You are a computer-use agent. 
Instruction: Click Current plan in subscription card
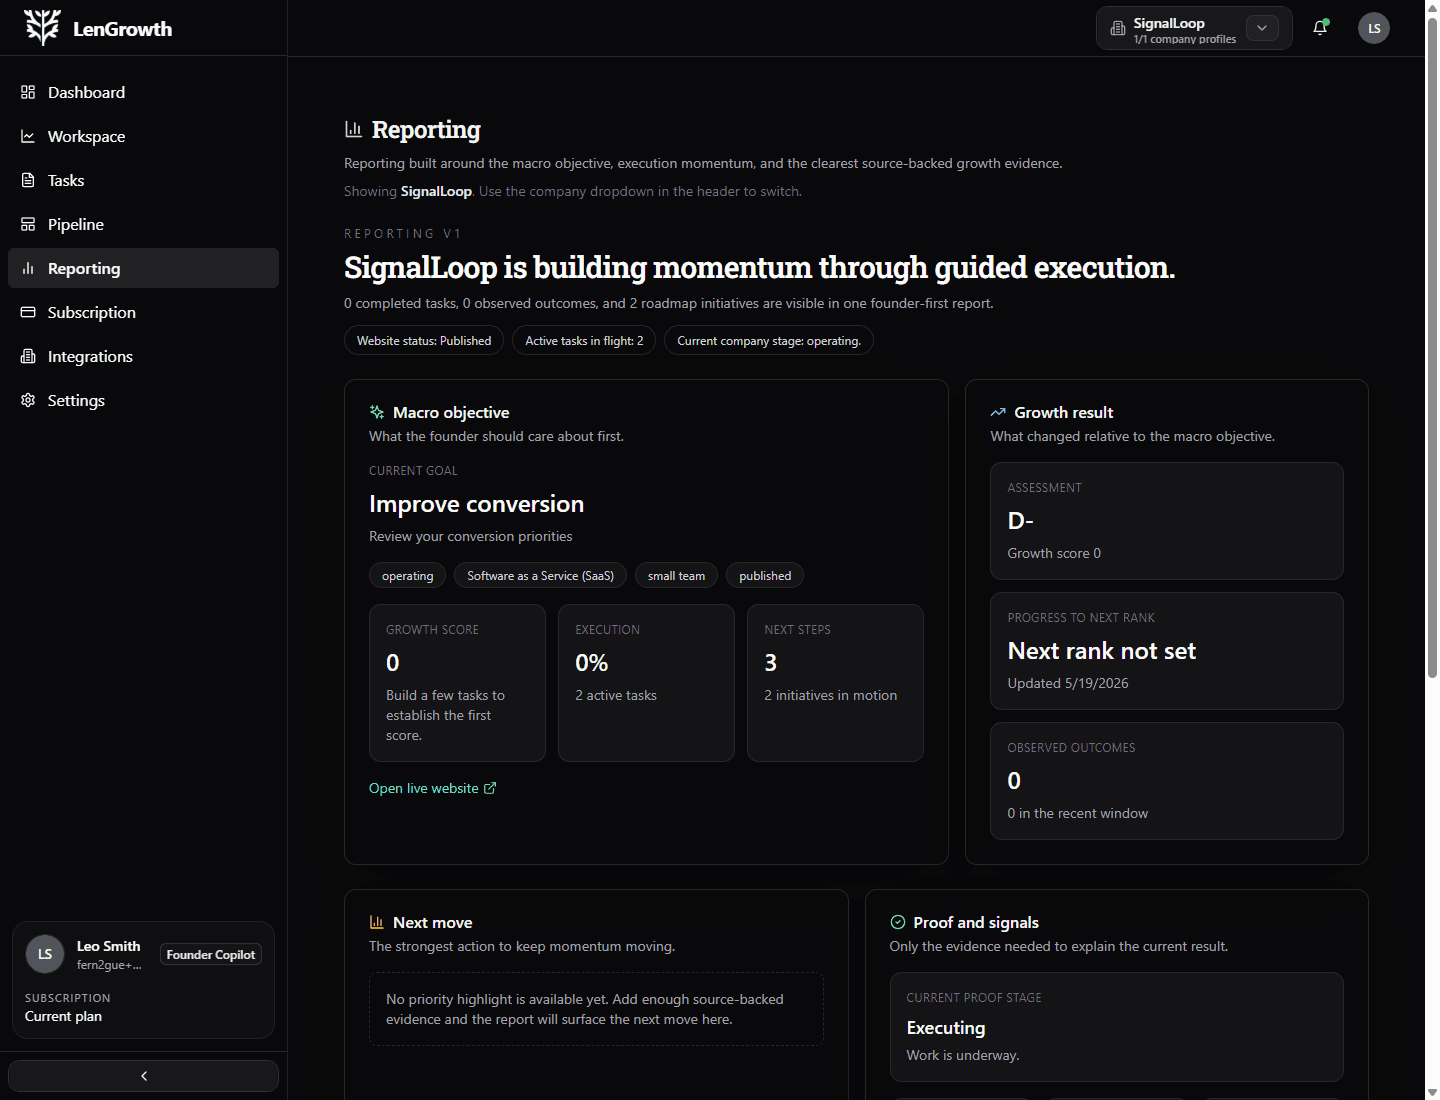pos(63,1016)
